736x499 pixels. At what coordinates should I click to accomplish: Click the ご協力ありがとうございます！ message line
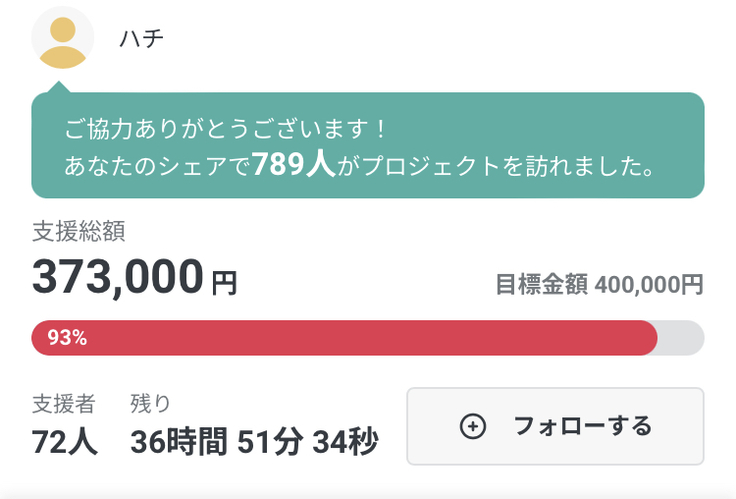225,129
